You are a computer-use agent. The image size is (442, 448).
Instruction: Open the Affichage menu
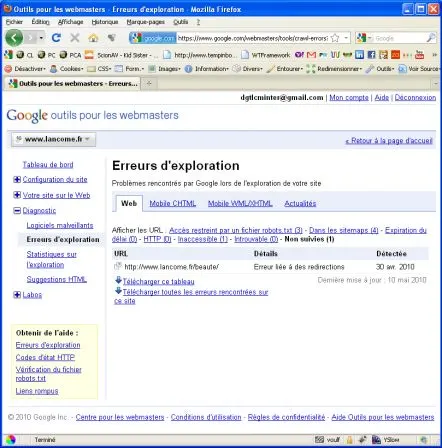point(70,22)
